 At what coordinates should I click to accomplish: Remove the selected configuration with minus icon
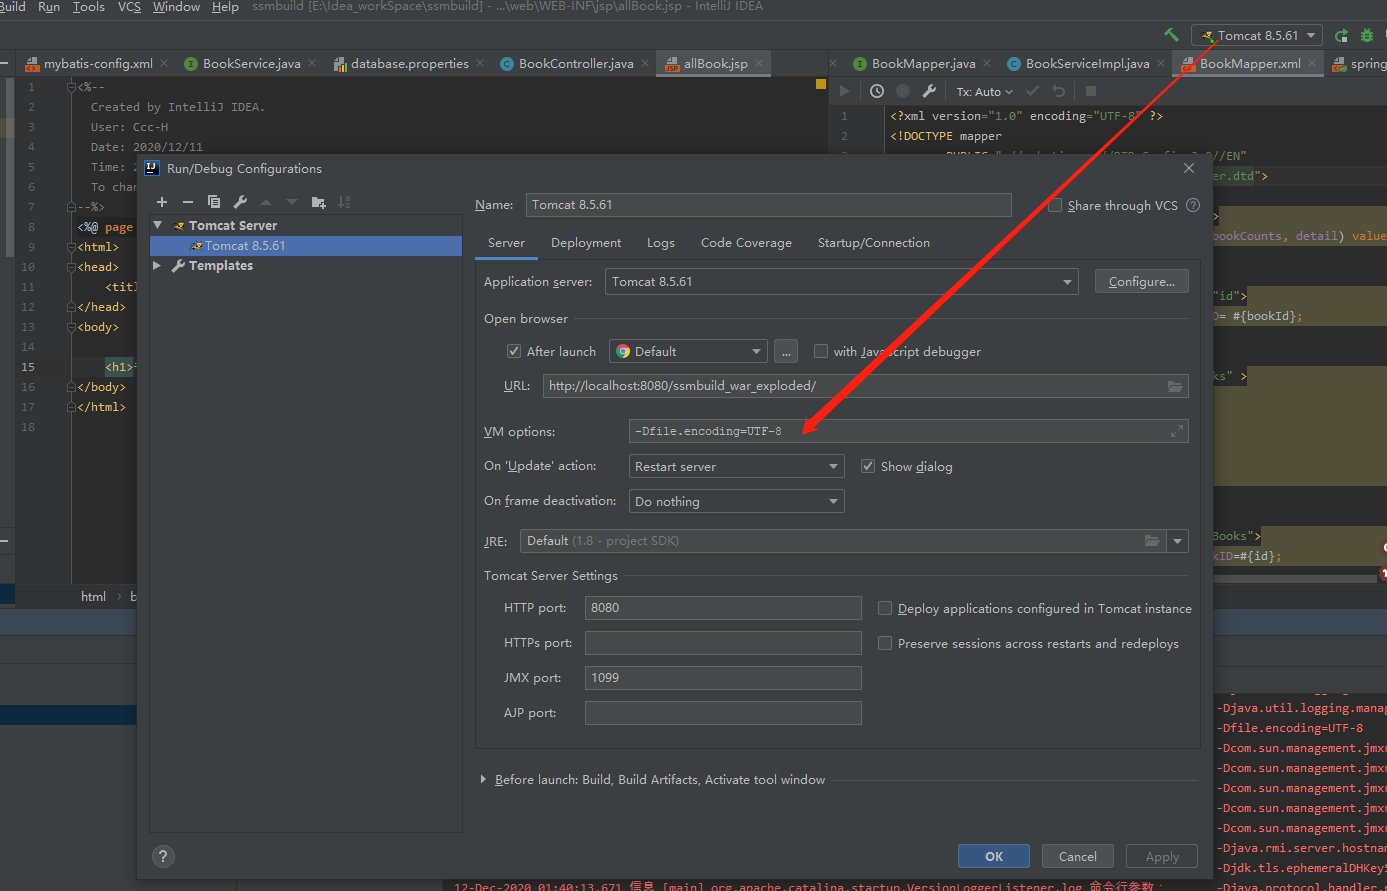click(x=187, y=202)
